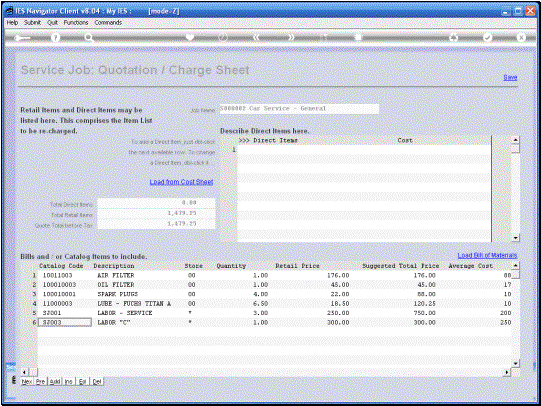This screenshot has height=406, width=541.
Task: Open help via the question mark icon
Action: coord(55,38)
